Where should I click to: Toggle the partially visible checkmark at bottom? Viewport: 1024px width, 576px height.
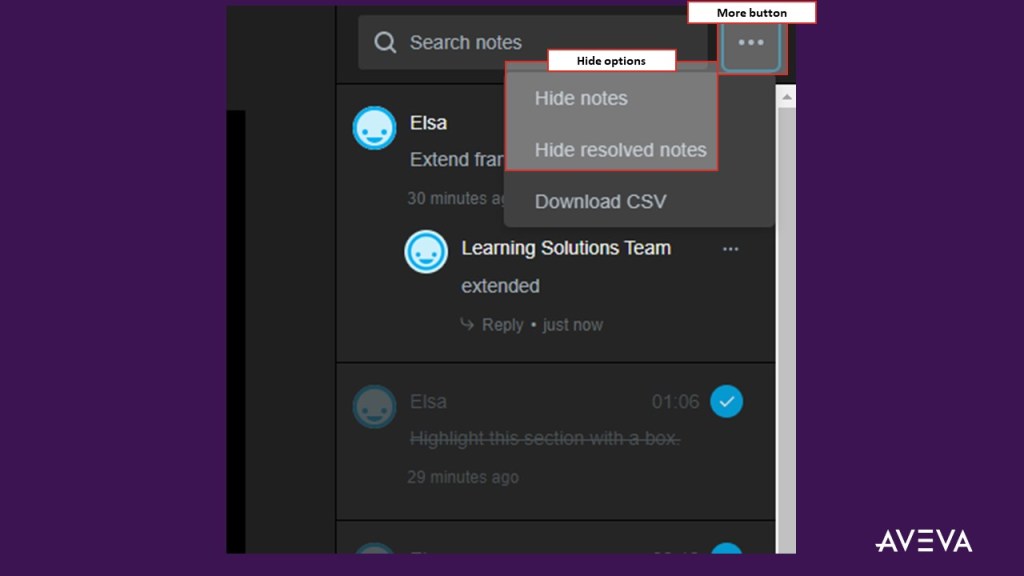point(727,548)
